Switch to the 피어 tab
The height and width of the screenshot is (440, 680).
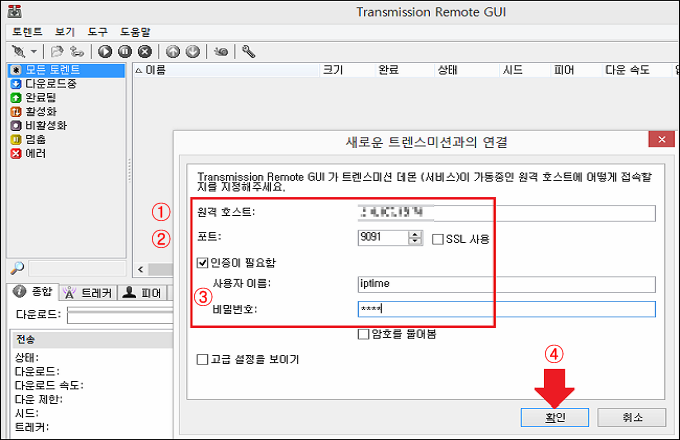(x=142, y=293)
